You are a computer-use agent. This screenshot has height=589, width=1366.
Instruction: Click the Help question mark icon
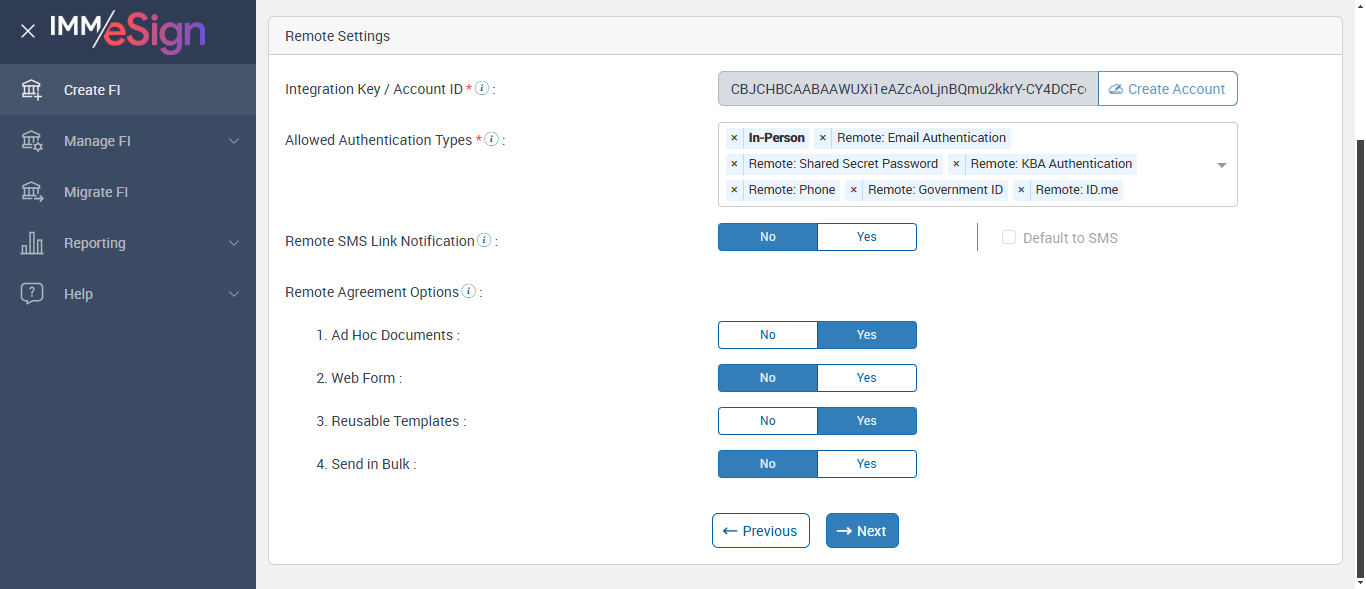(32, 294)
